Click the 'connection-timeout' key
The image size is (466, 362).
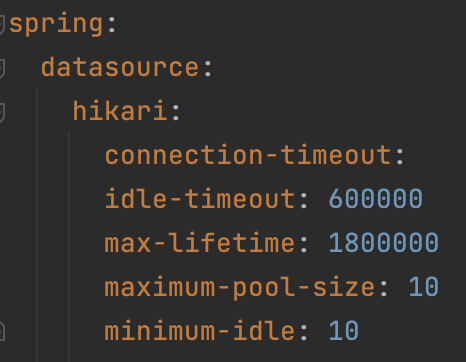(248, 155)
